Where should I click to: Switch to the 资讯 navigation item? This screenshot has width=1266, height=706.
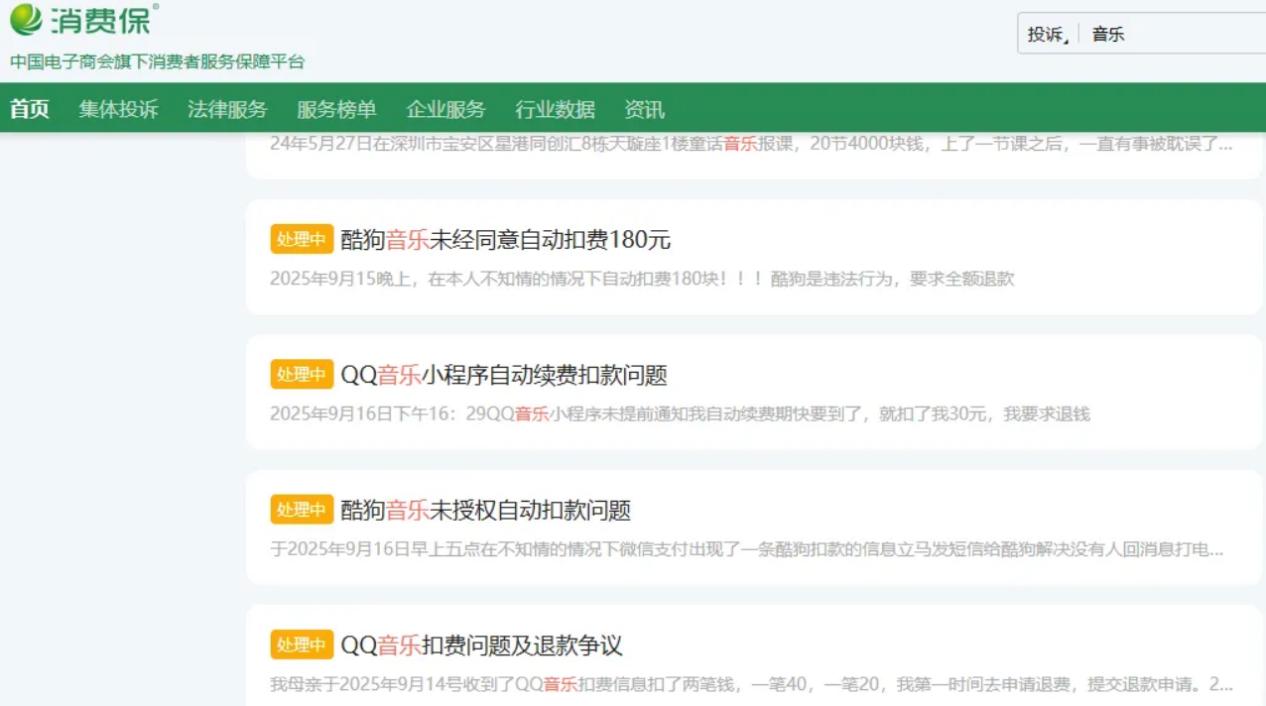(644, 109)
